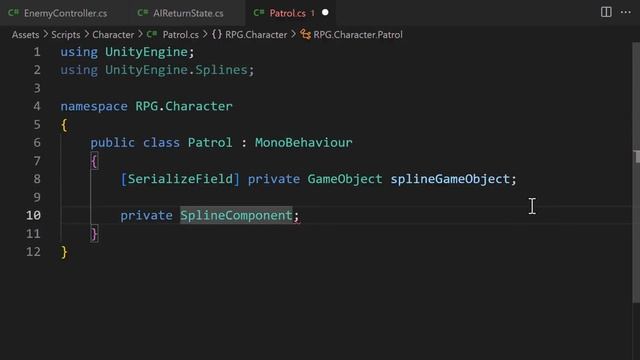This screenshot has height=360, width=640.
Task: Click line number 4 in the gutter
Action: coord(37,106)
